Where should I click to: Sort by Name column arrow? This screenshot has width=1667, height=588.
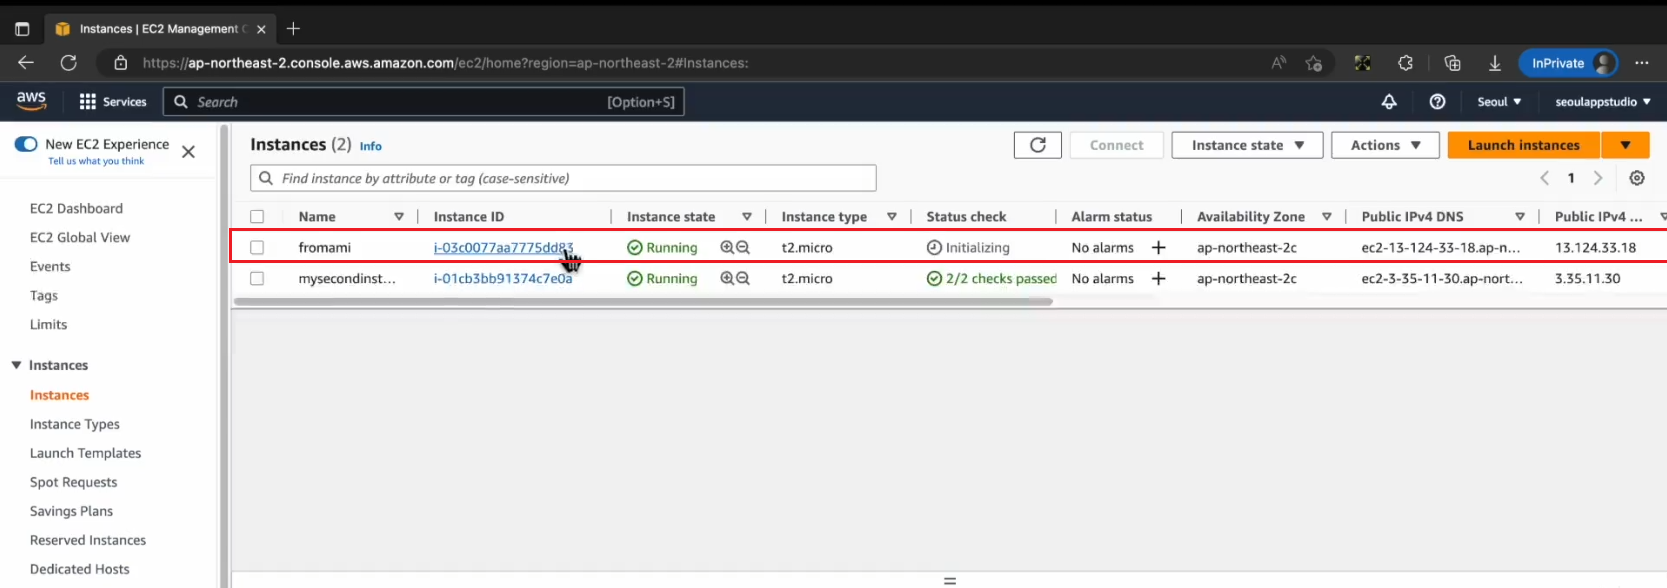point(399,216)
